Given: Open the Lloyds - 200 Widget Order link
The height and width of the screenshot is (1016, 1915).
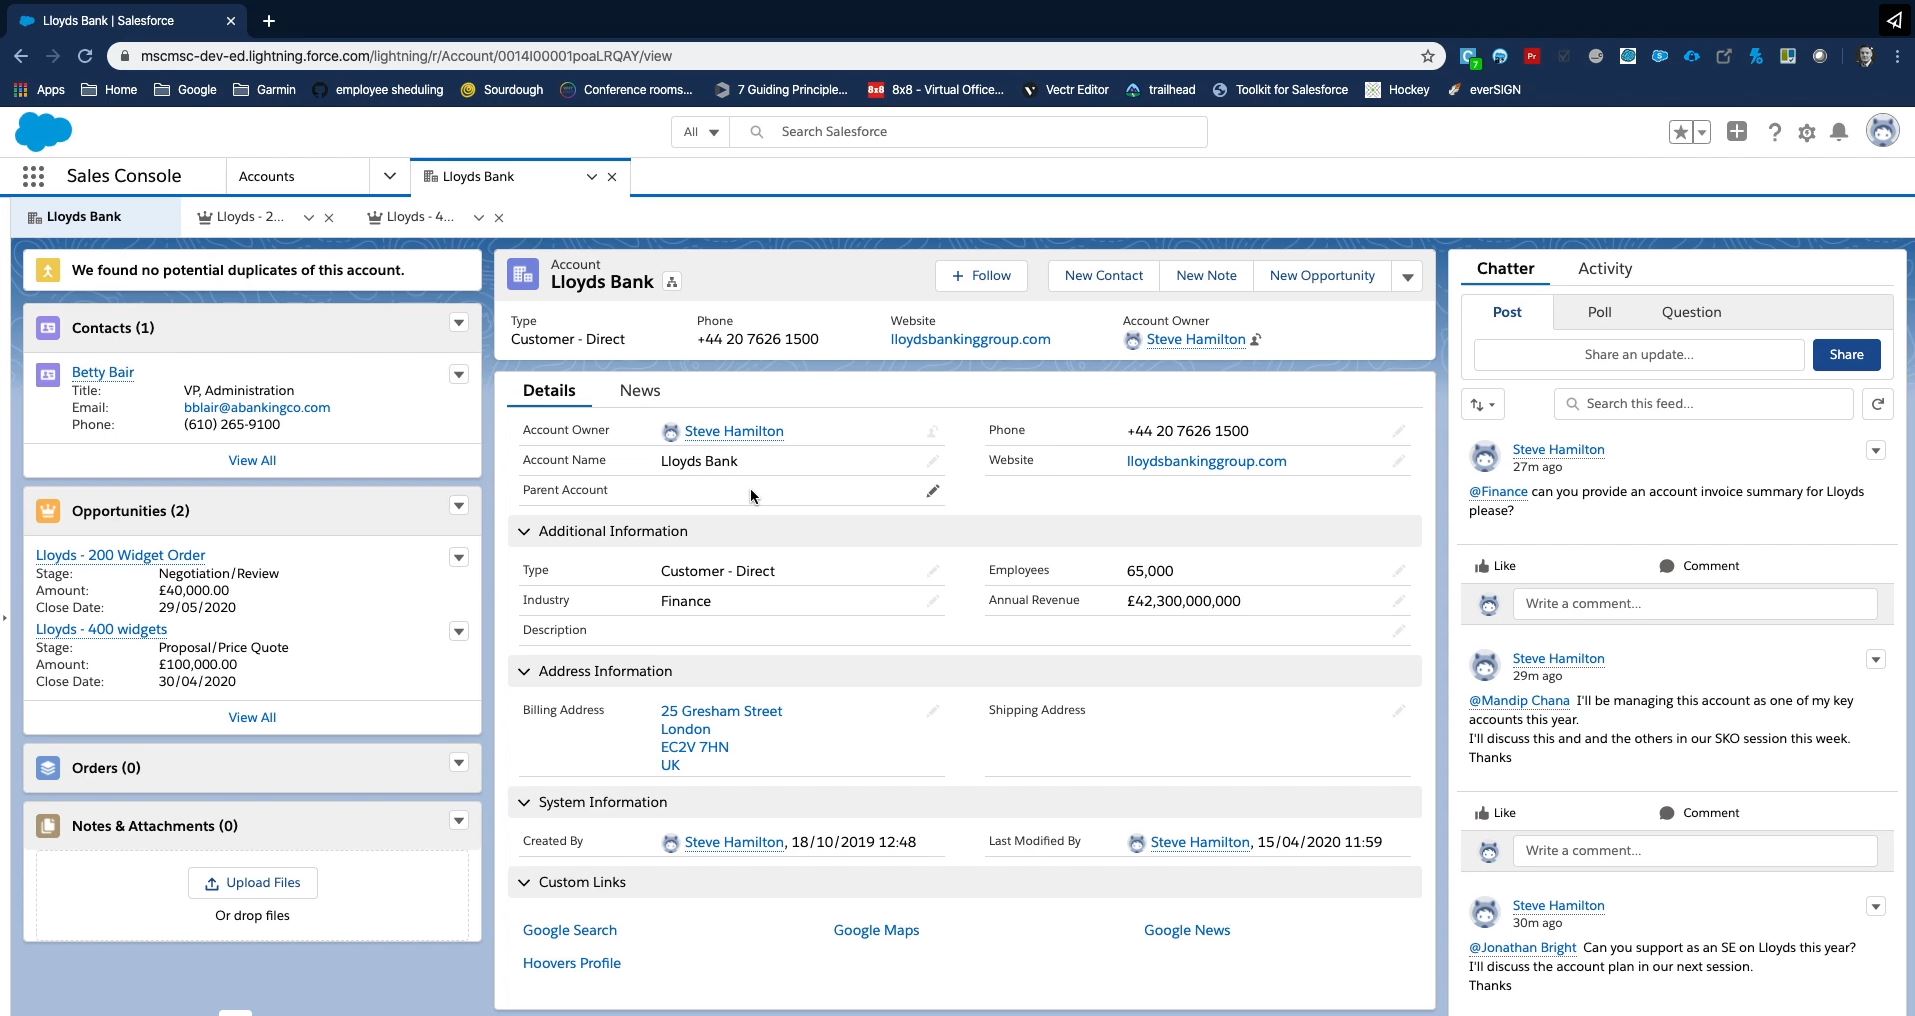Looking at the screenshot, I should pyautogui.click(x=120, y=555).
